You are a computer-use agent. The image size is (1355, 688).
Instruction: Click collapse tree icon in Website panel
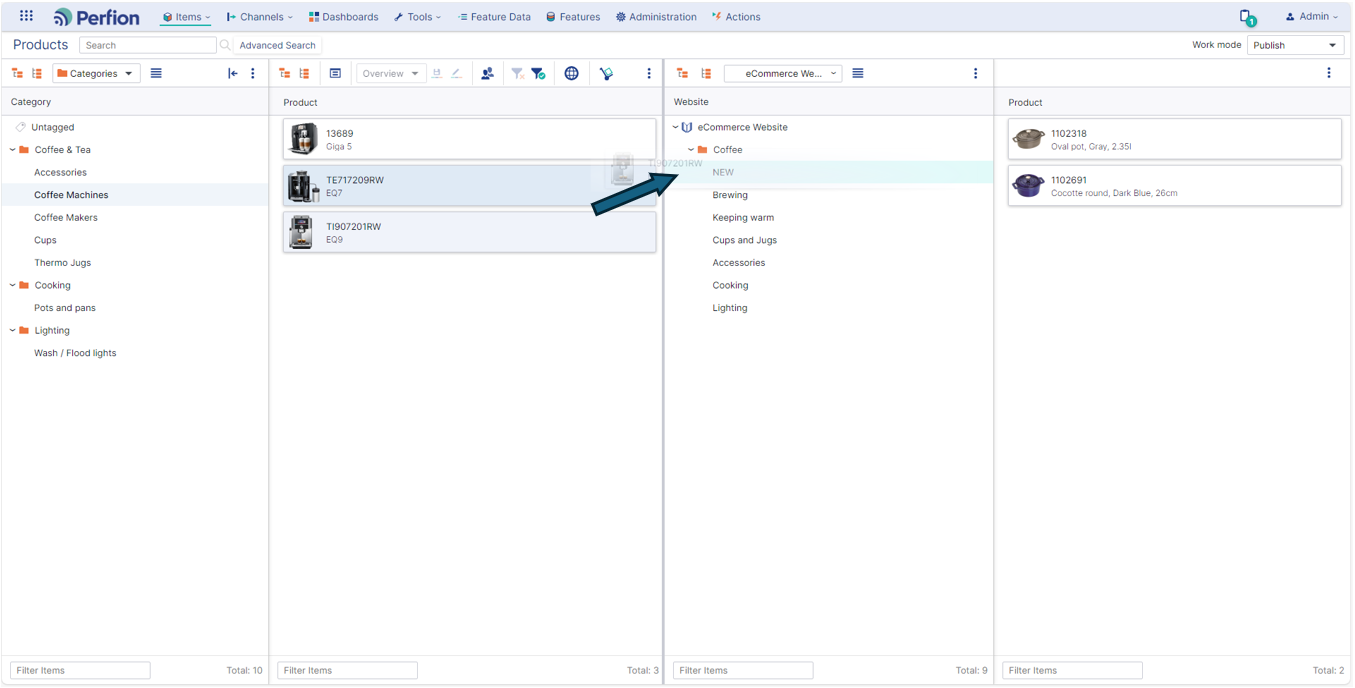706,73
